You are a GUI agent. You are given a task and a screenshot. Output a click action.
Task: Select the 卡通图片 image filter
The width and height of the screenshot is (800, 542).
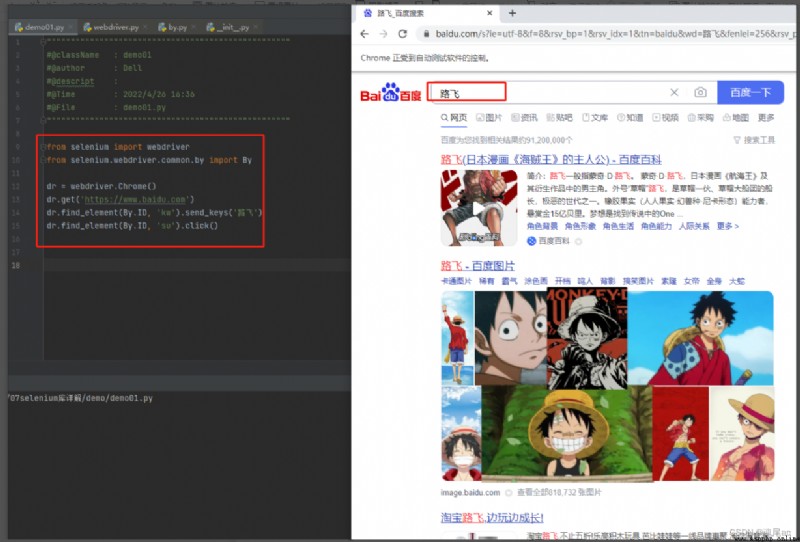point(456,281)
